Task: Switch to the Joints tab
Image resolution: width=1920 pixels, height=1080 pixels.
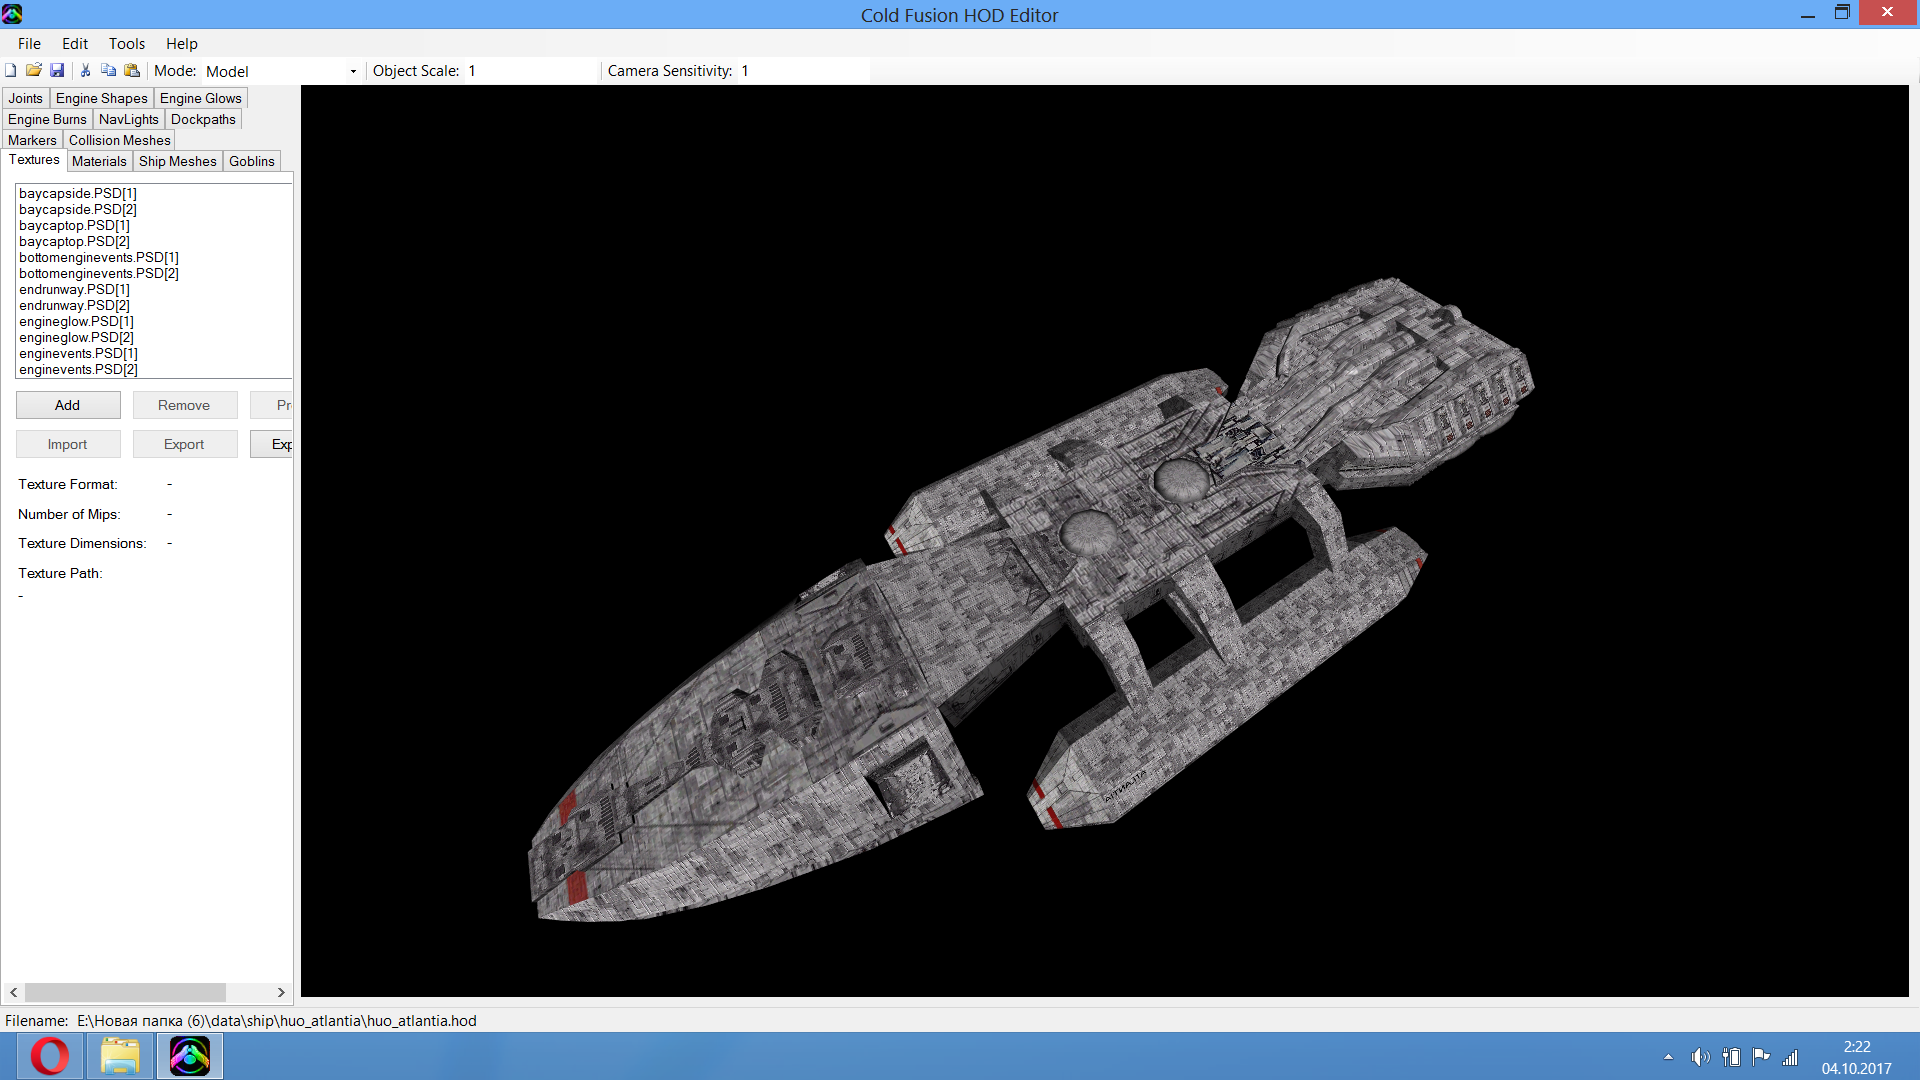Action: tap(26, 98)
